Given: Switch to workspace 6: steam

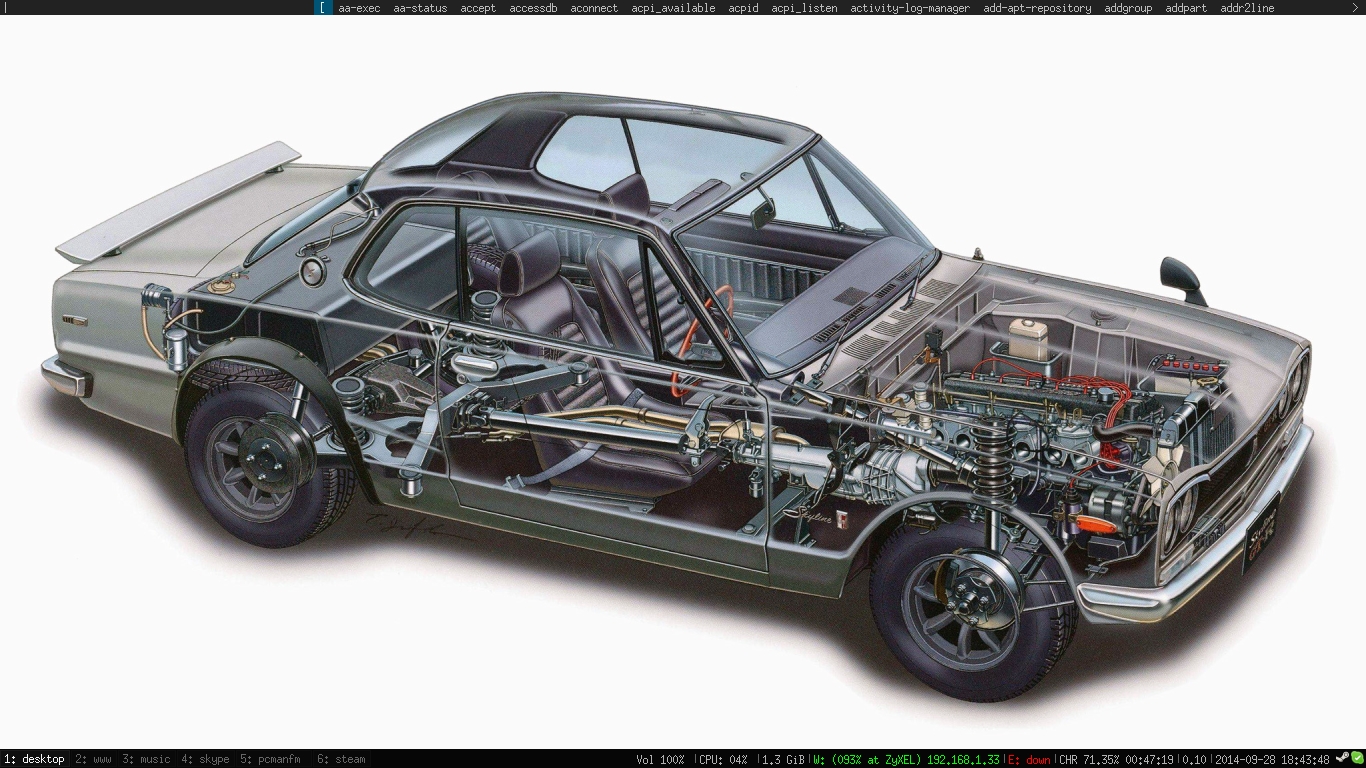Looking at the screenshot, I should (341, 759).
